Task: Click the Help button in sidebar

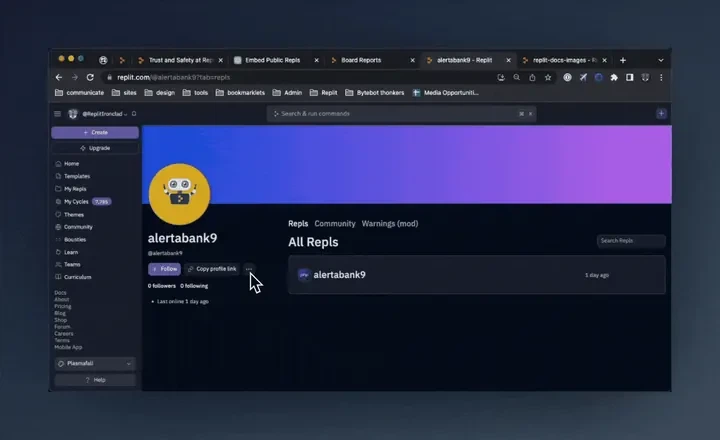Action: (95, 380)
